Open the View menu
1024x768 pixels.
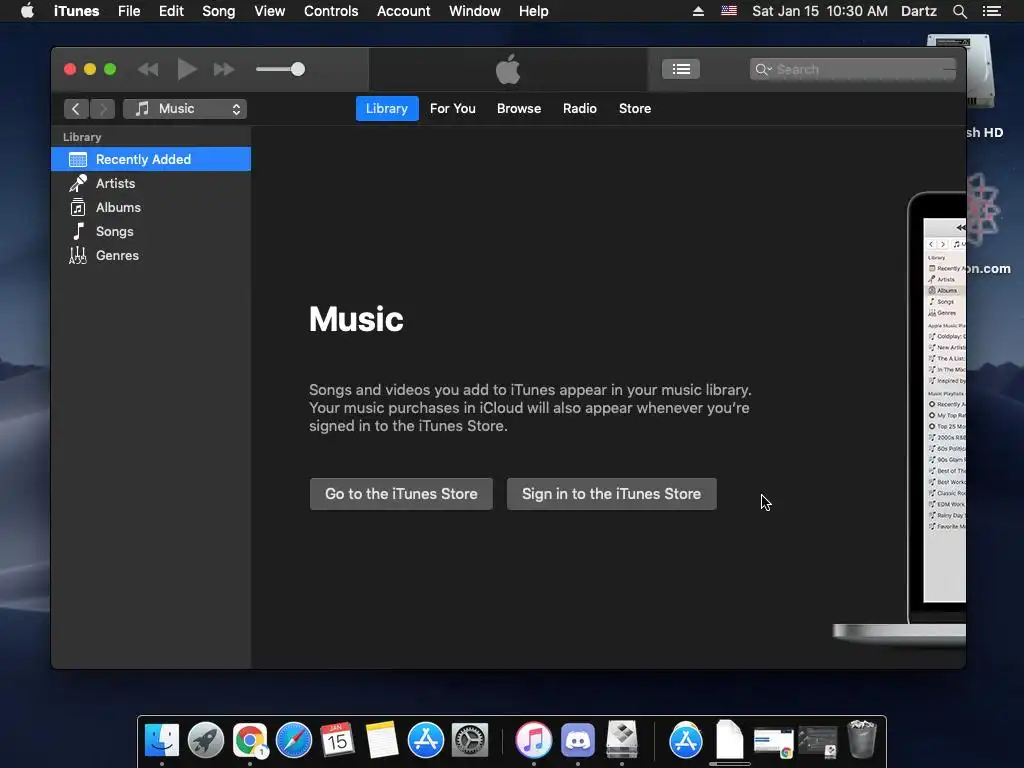point(269,11)
